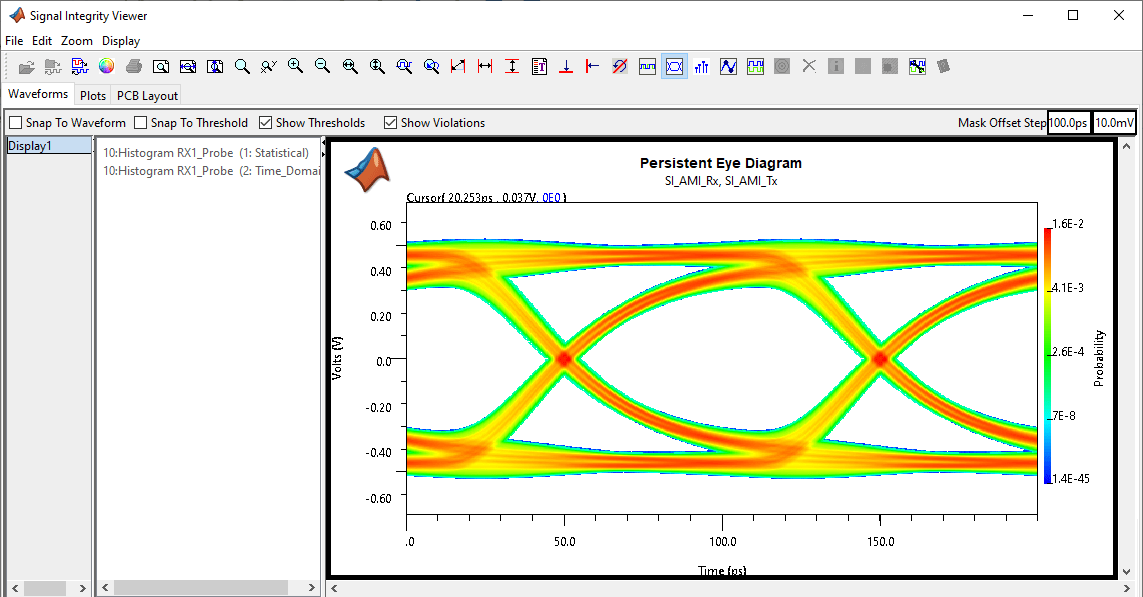Click the zoom in magnifier icon
This screenshot has height=597, width=1143.
(x=295, y=66)
